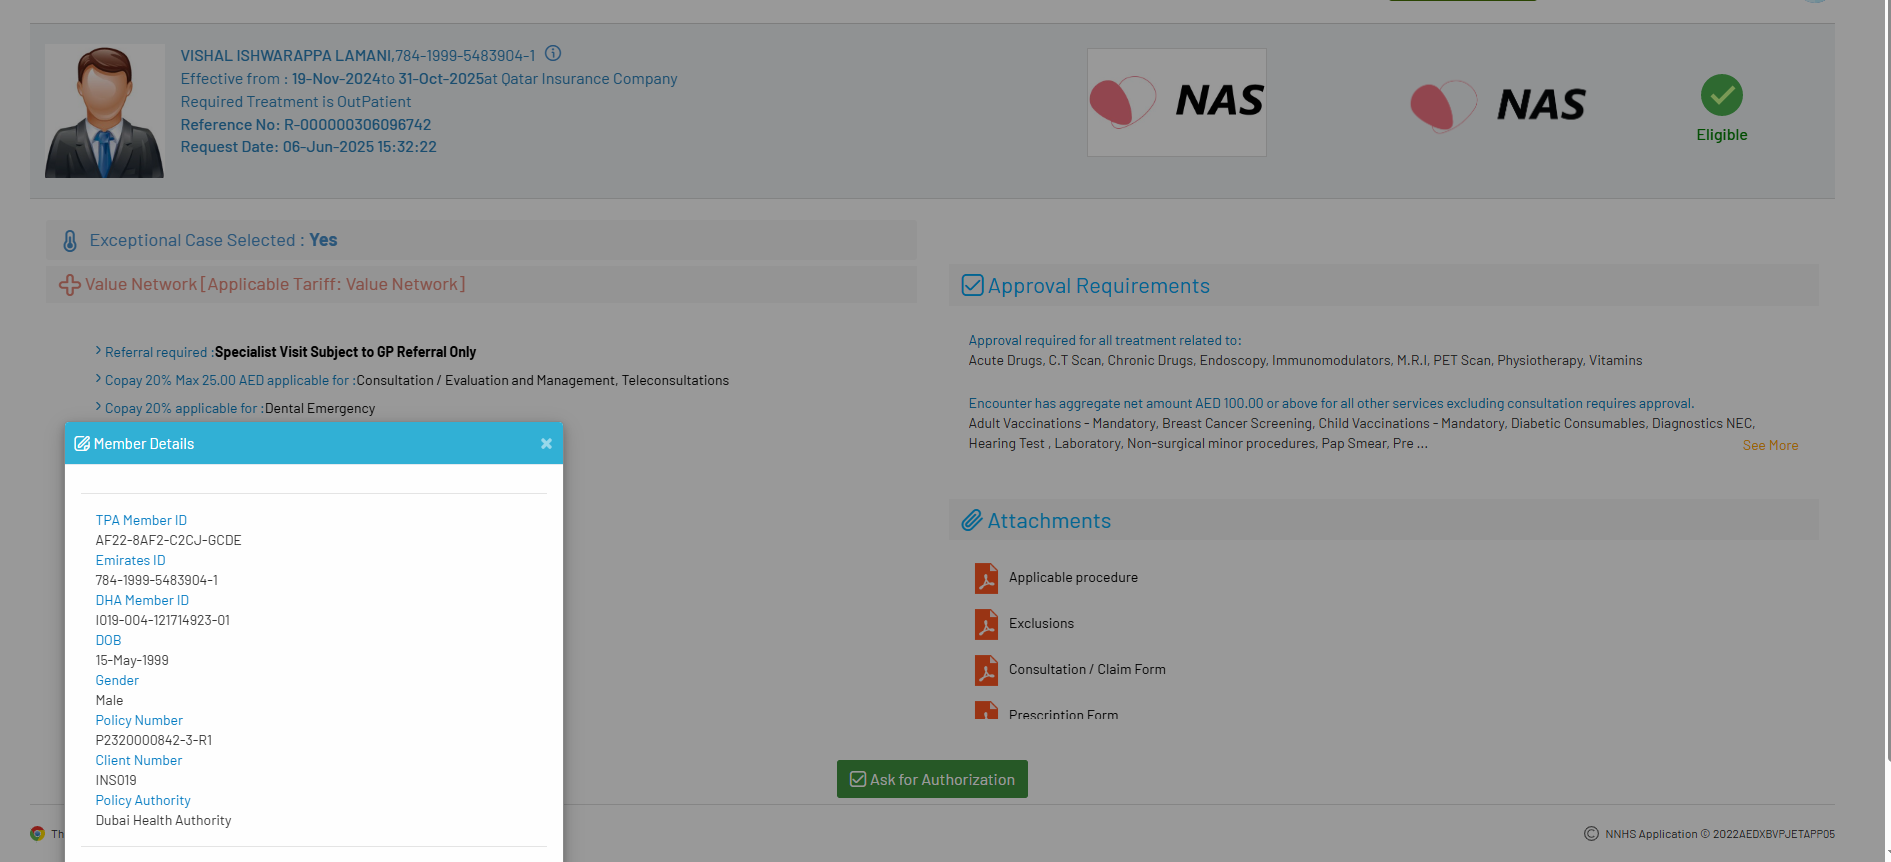This screenshot has height=862, width=1891.
Task: Click the member name VISHAL ISHWARAPPA LAMANI
Action: [x=286, y=56]
